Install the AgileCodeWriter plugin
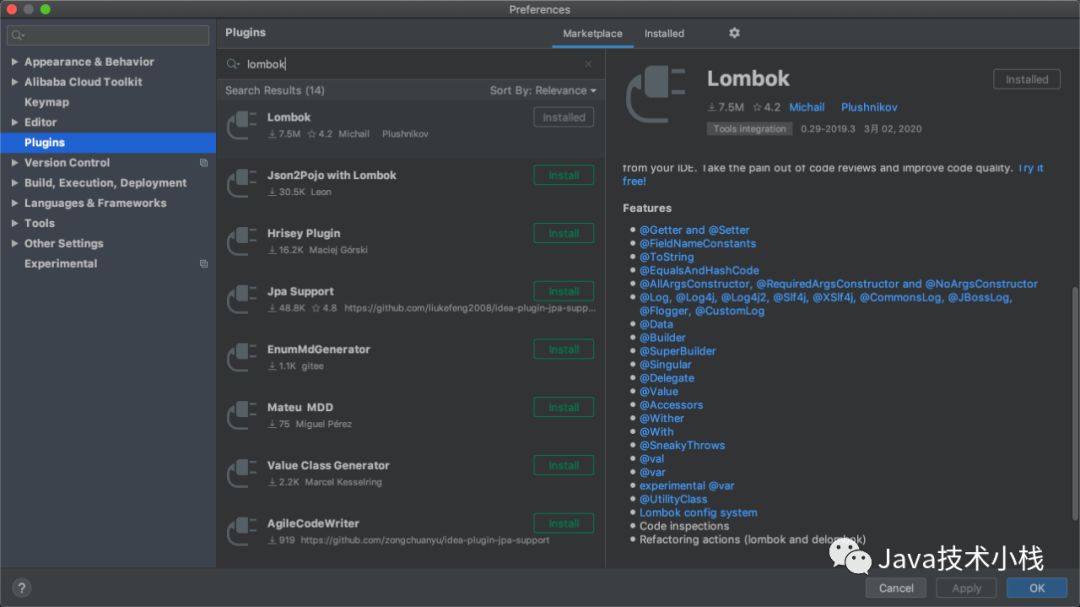The image size is (1080, 607). tap(563, 523)
